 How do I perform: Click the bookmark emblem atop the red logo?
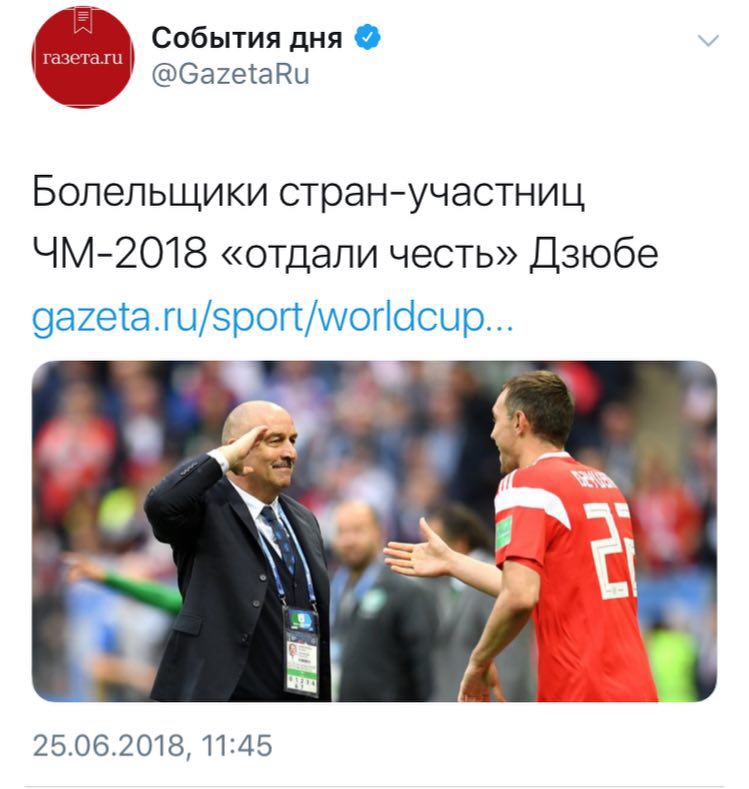pyautogui.click(x=83, y=21)
